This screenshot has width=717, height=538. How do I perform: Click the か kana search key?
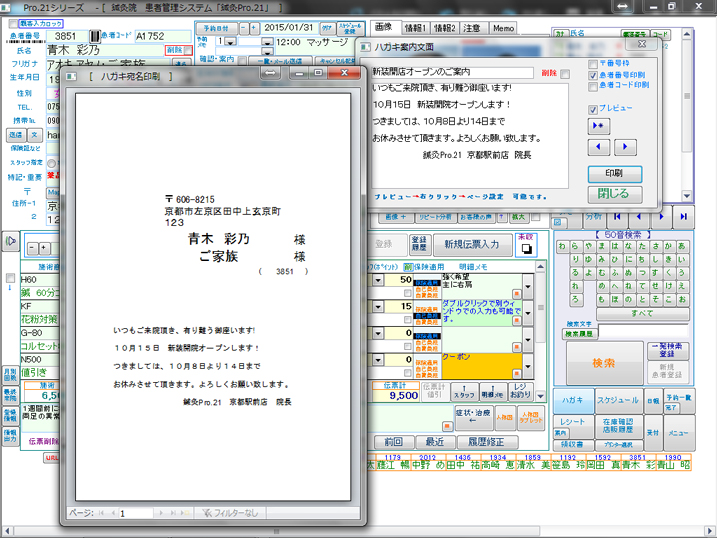669,246
